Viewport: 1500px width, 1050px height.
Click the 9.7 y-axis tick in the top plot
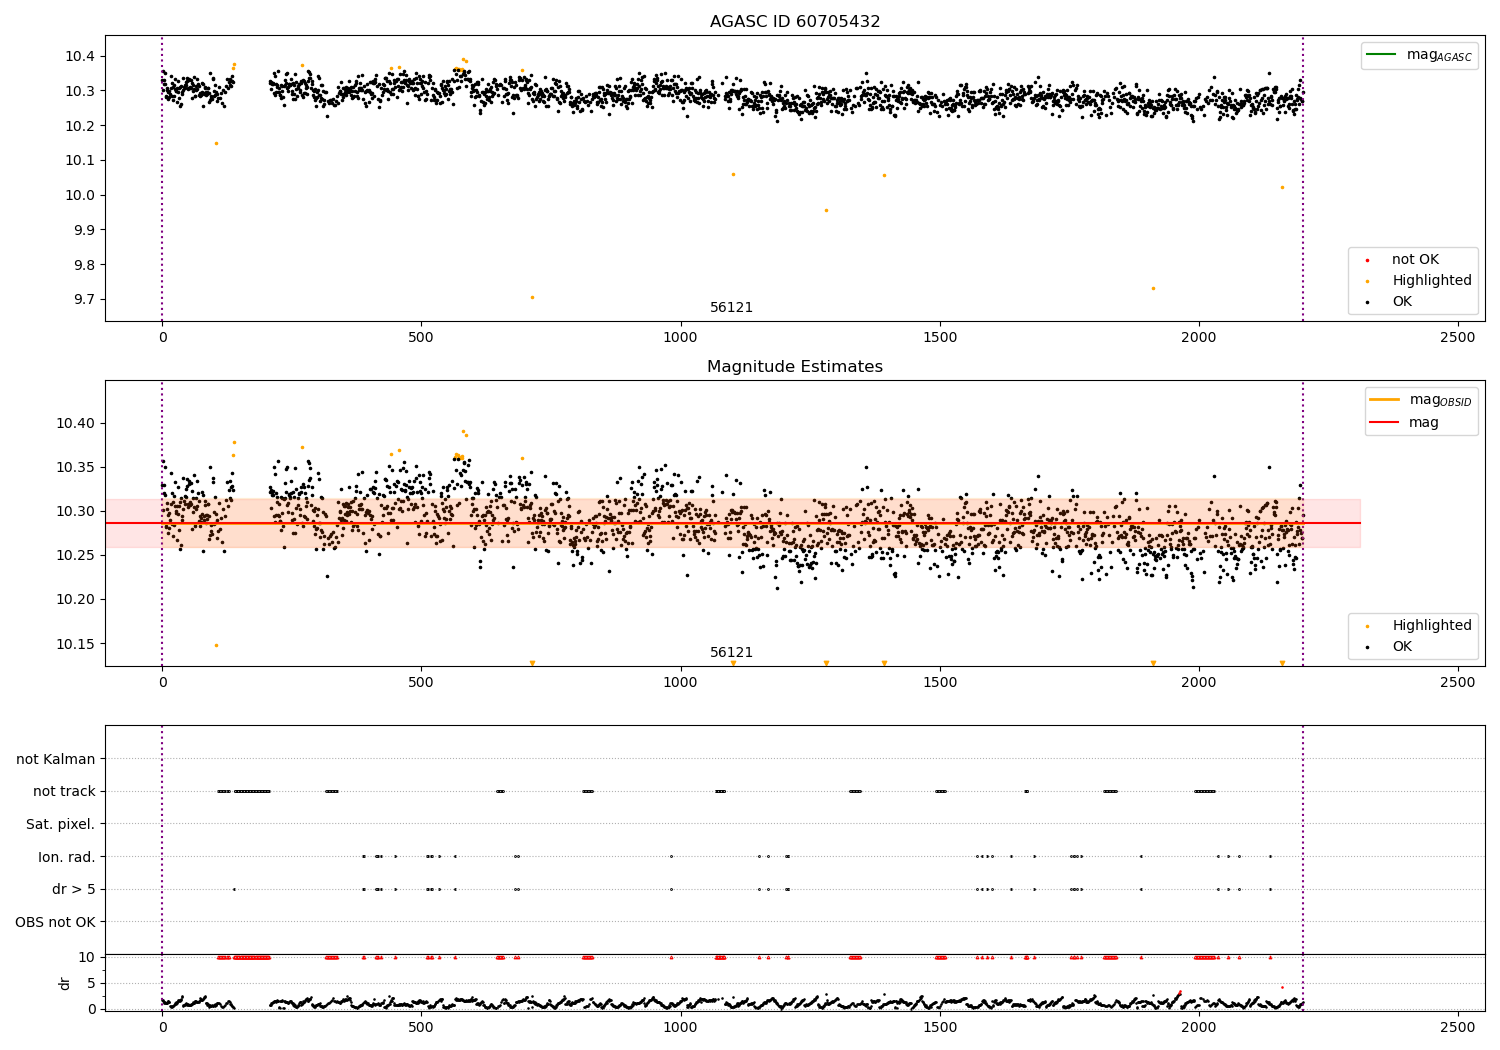(83, 300)
